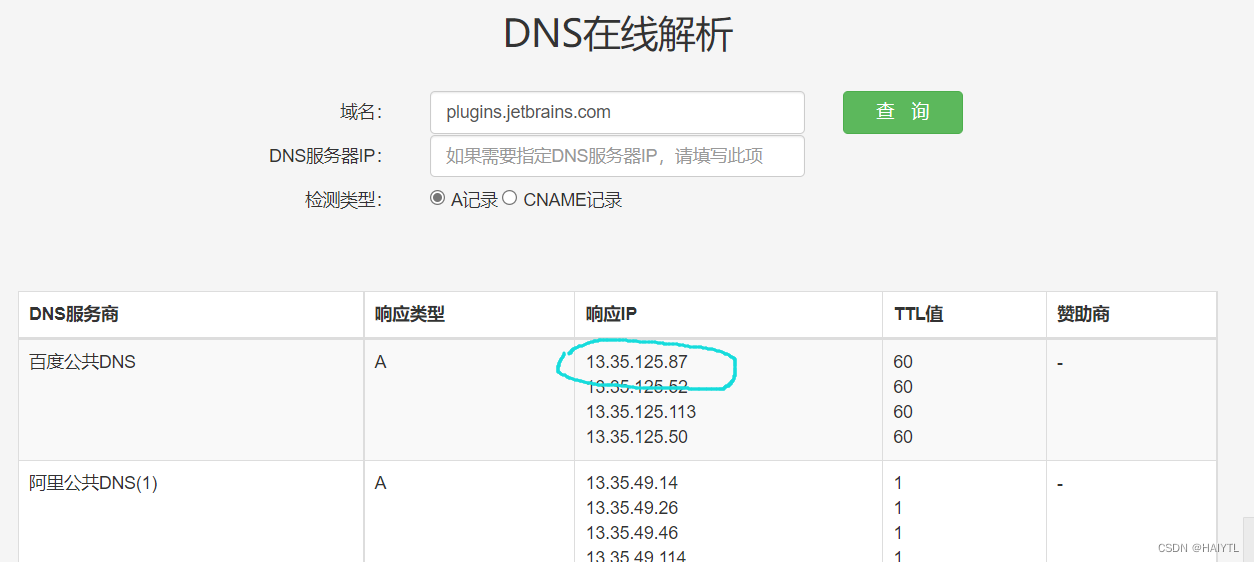
Task: Click the green 查询 query button
Action: tap(902, 112)
